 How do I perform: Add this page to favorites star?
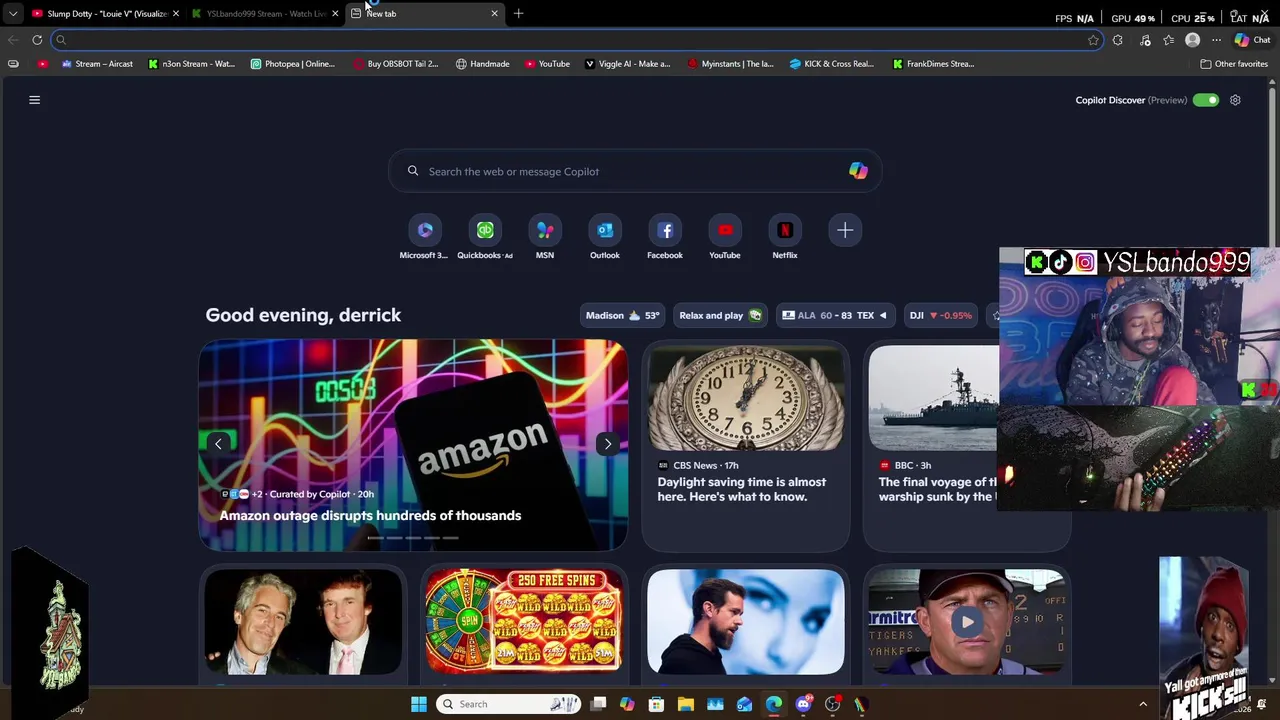1093,40
